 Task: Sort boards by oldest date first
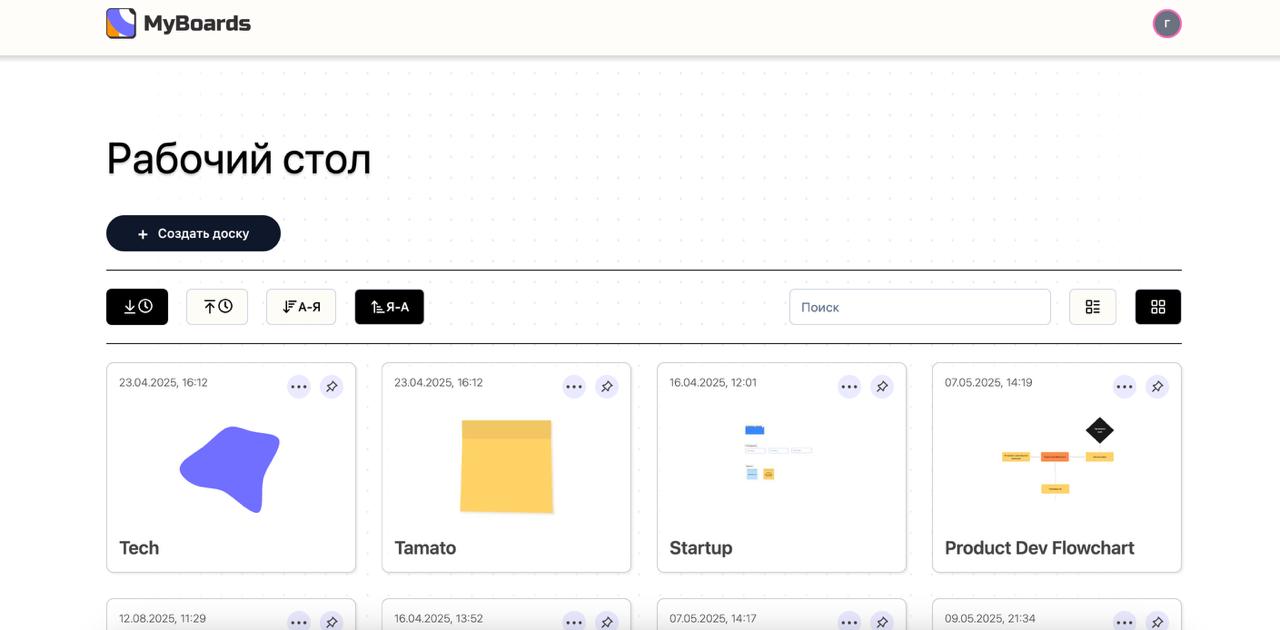(217, 307)
